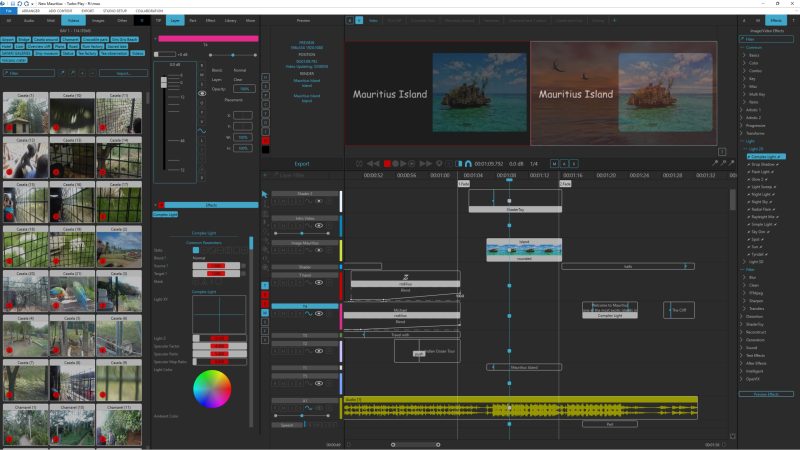This screenshot has height=450, width=800.
Task: Click the vertical volume fader in the layer panel
Action: pyautogui.click(x=164, y=82)
